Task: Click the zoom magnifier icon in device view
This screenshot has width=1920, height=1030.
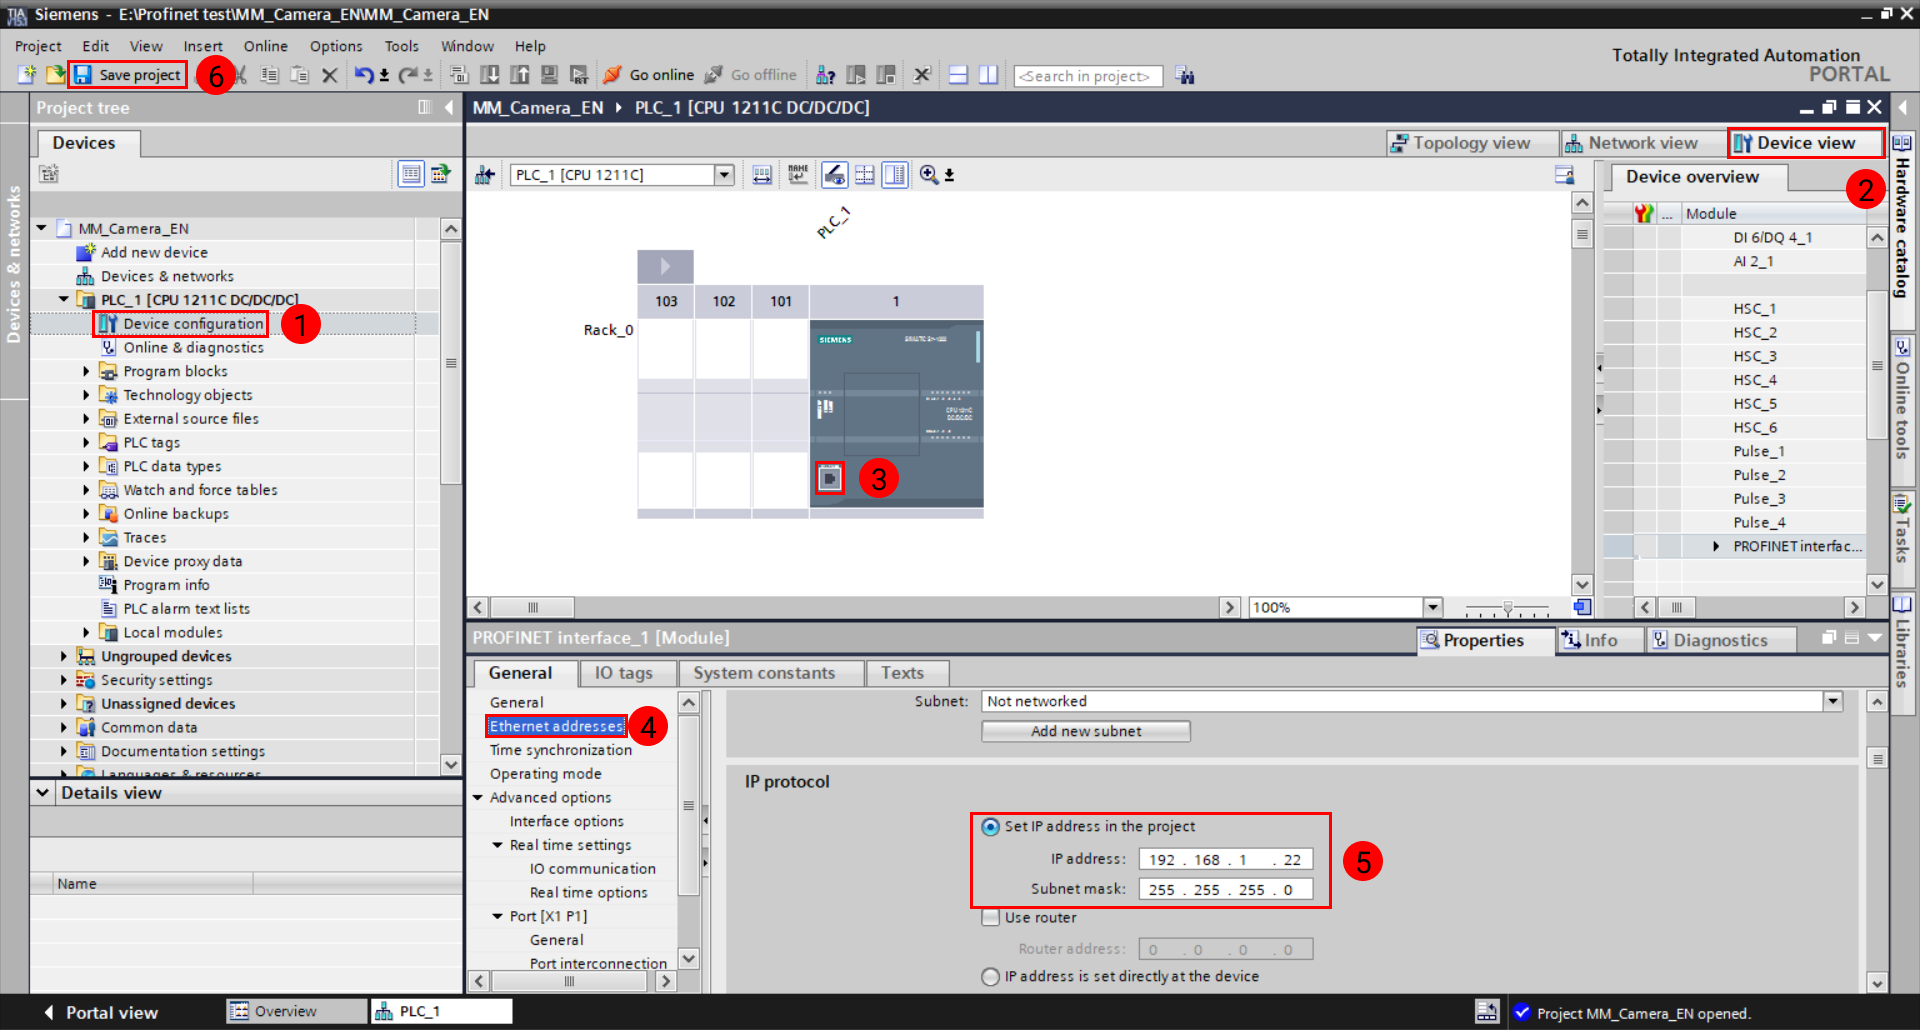Action: pyautogui.click(x=929, y=175)
